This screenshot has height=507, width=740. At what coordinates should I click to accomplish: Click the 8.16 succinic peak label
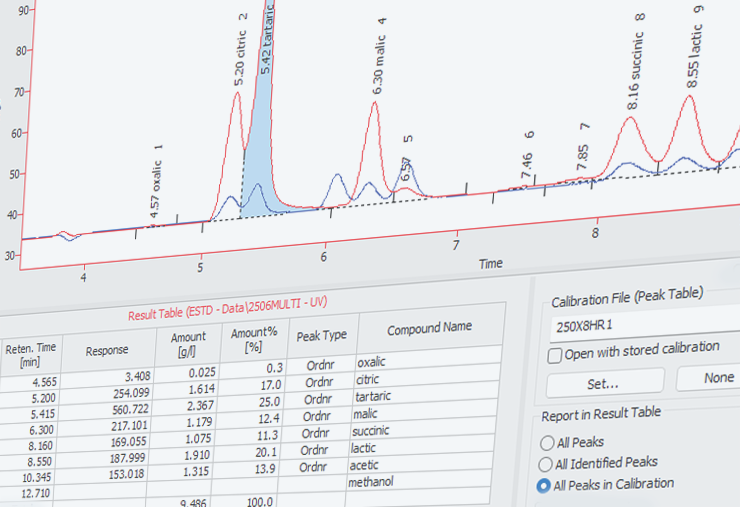(635, 71)
